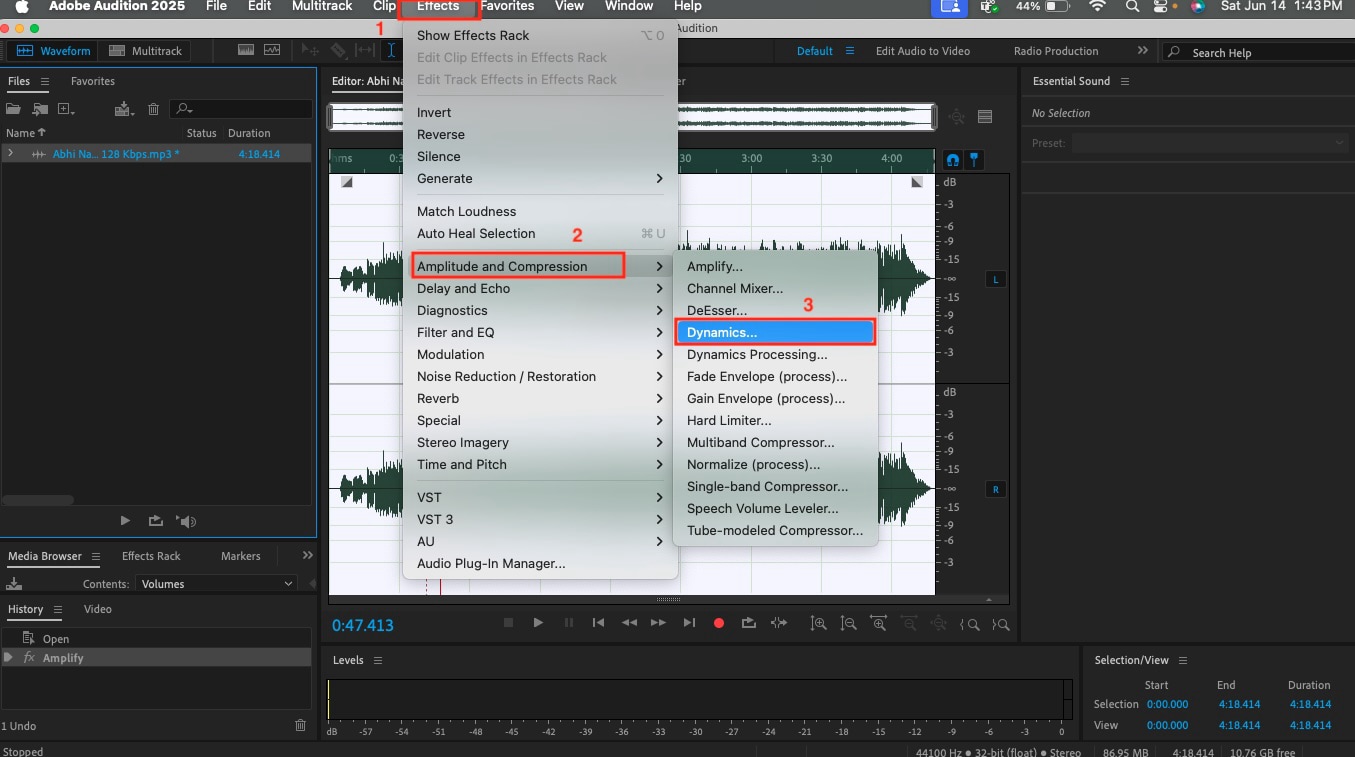Toggle left channel L button
The image size is (1355, 757).
(996, 279)
